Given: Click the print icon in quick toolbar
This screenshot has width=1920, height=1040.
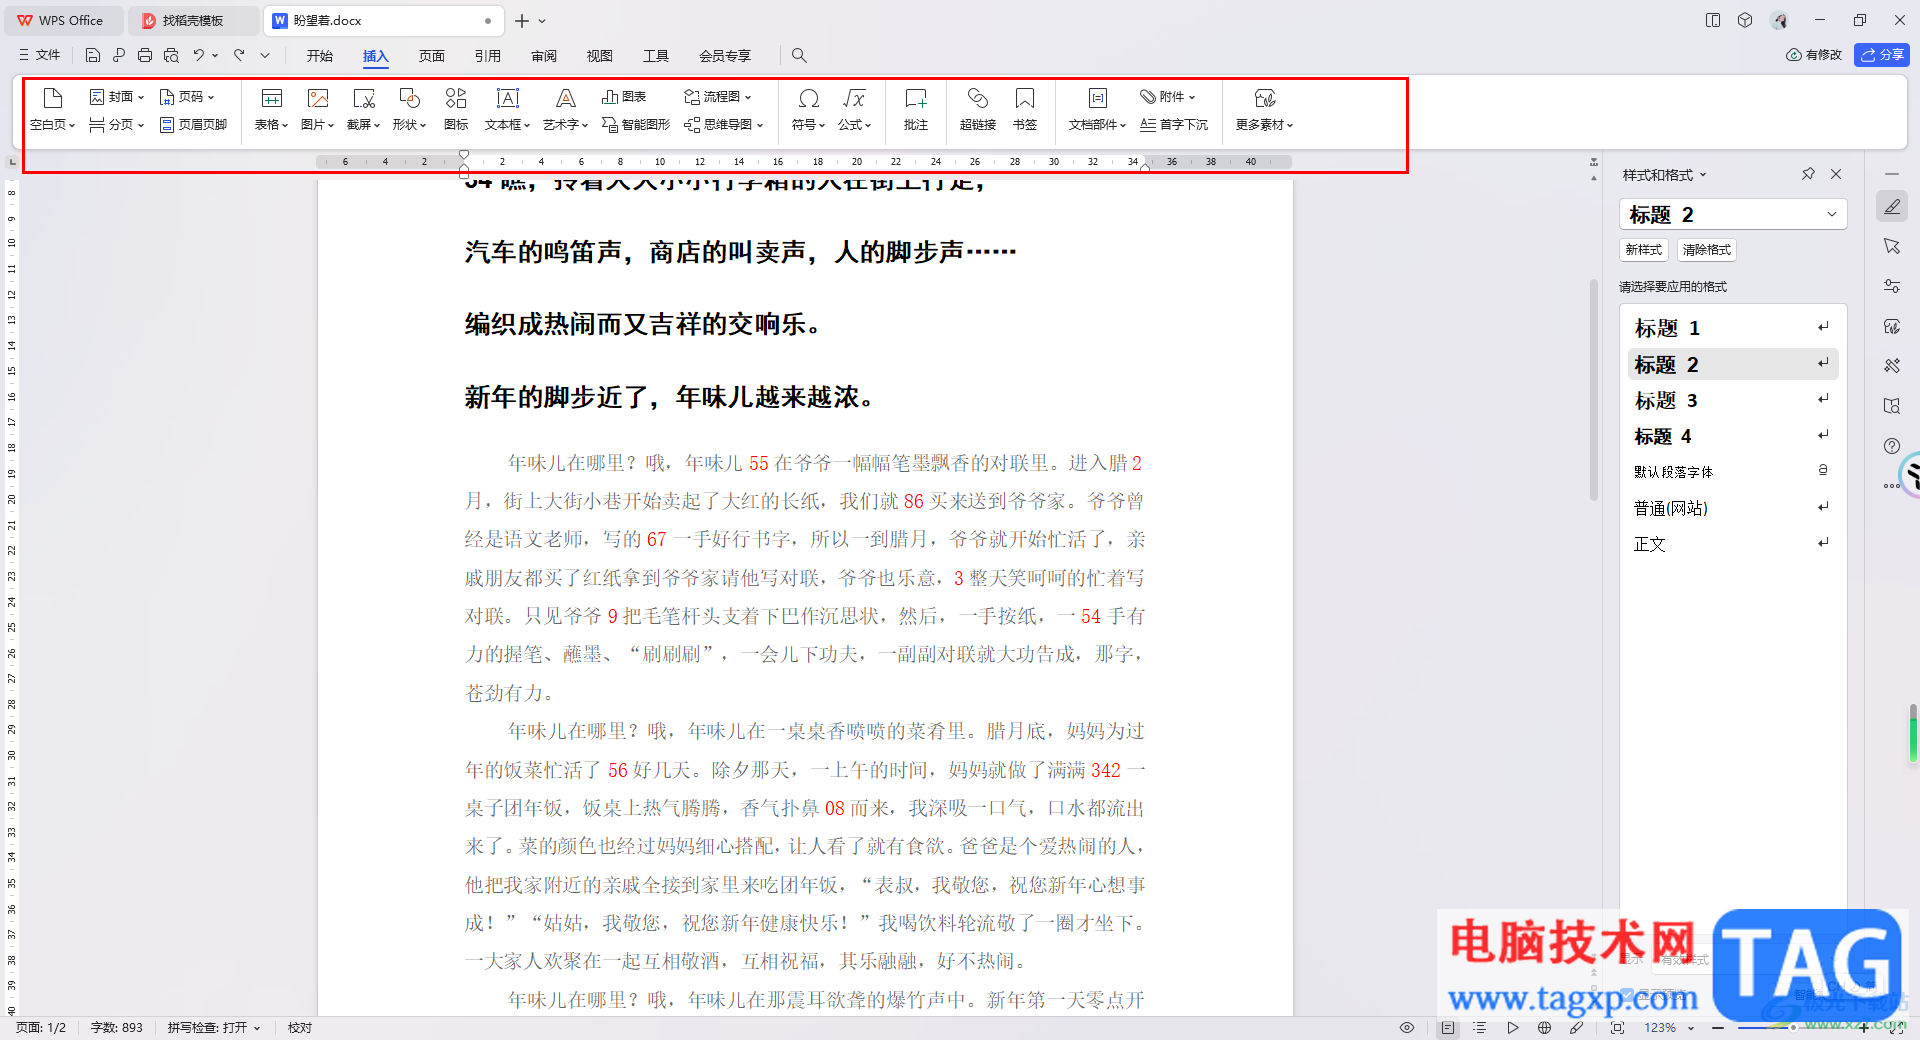Looking at the screenshot, I should pyautogui.click(x=145, y=55).
